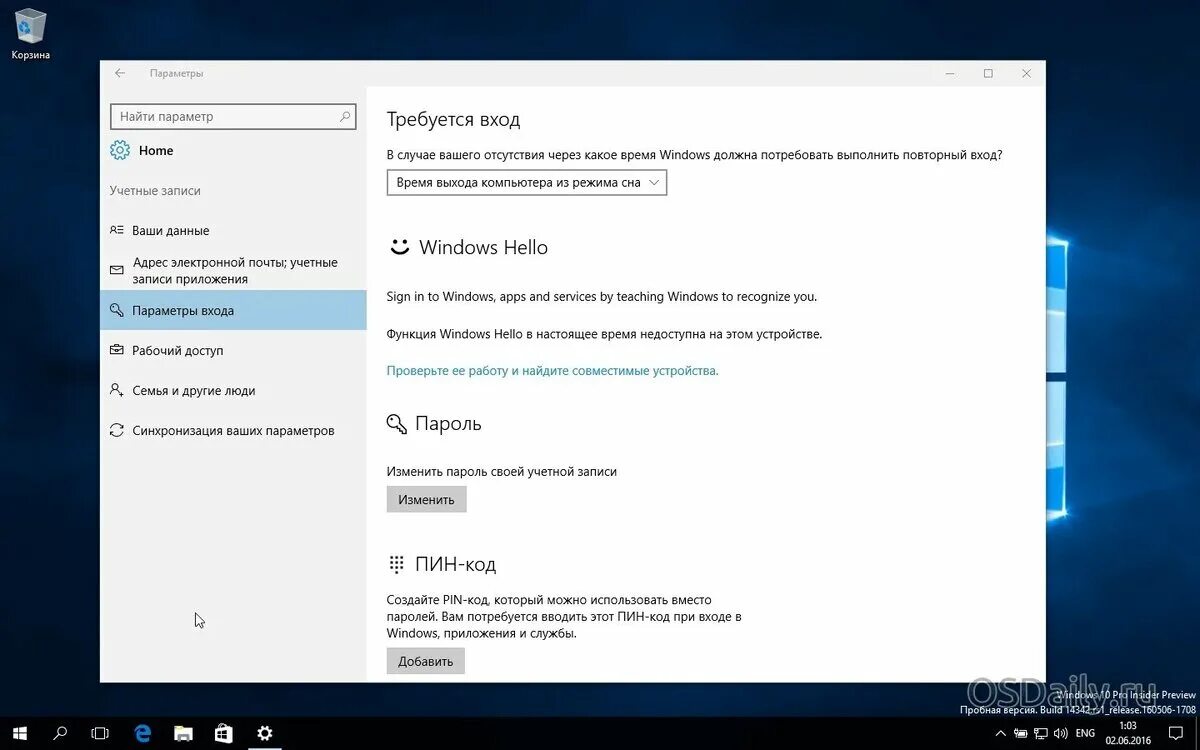Open File Explorer from the taskbar
1200x750 pixels.
click(183, 733)
